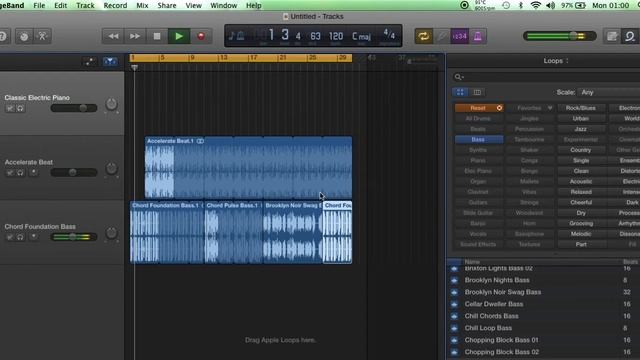The width and height of the screenshot is (640, 360).
Task: Preview Chill Loop Bass loop speaker icon
Action: coord(454,328)
